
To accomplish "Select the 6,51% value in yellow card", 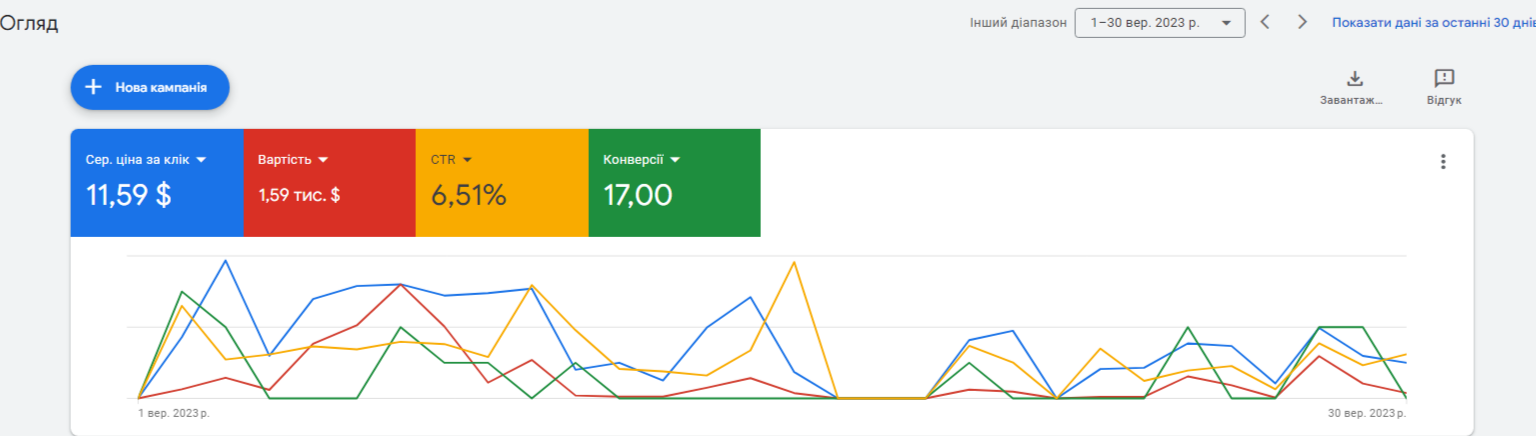I will pos(469,195).
